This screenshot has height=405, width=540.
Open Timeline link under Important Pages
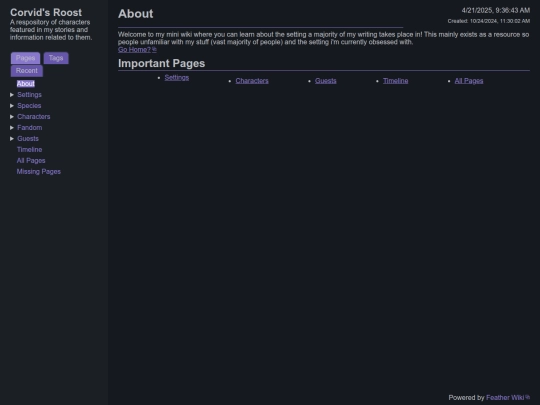pos(396,81)
